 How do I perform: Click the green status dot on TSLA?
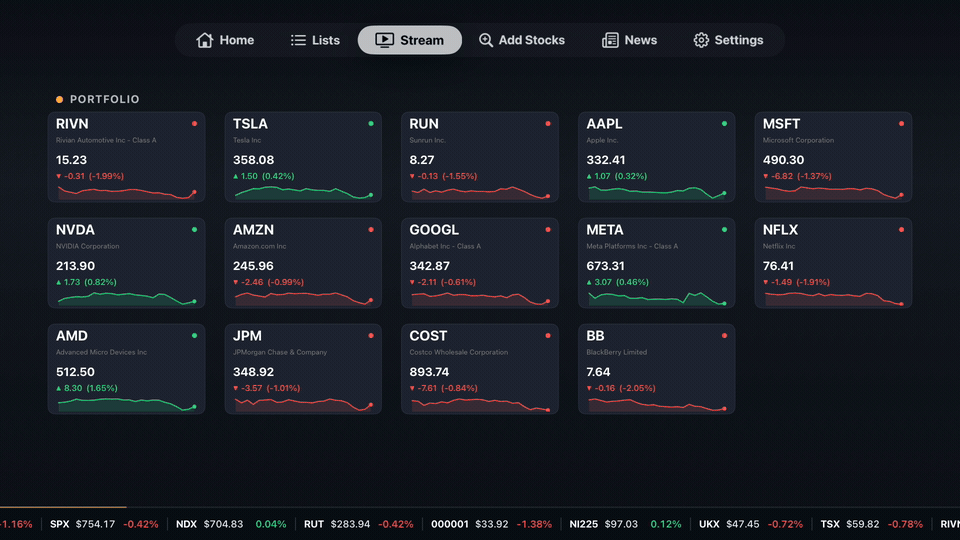click(x=371, y=124)
